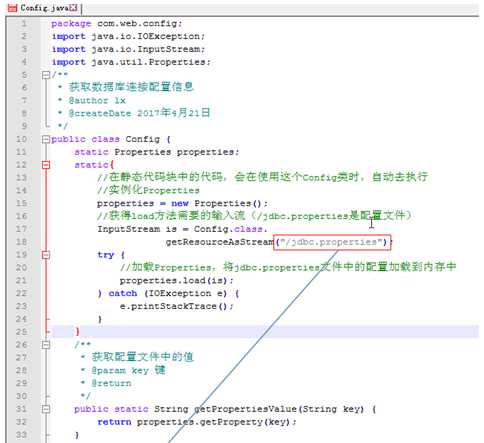
Task: Click on 'e.printStackTrace();' line
Action: (177, 306)
